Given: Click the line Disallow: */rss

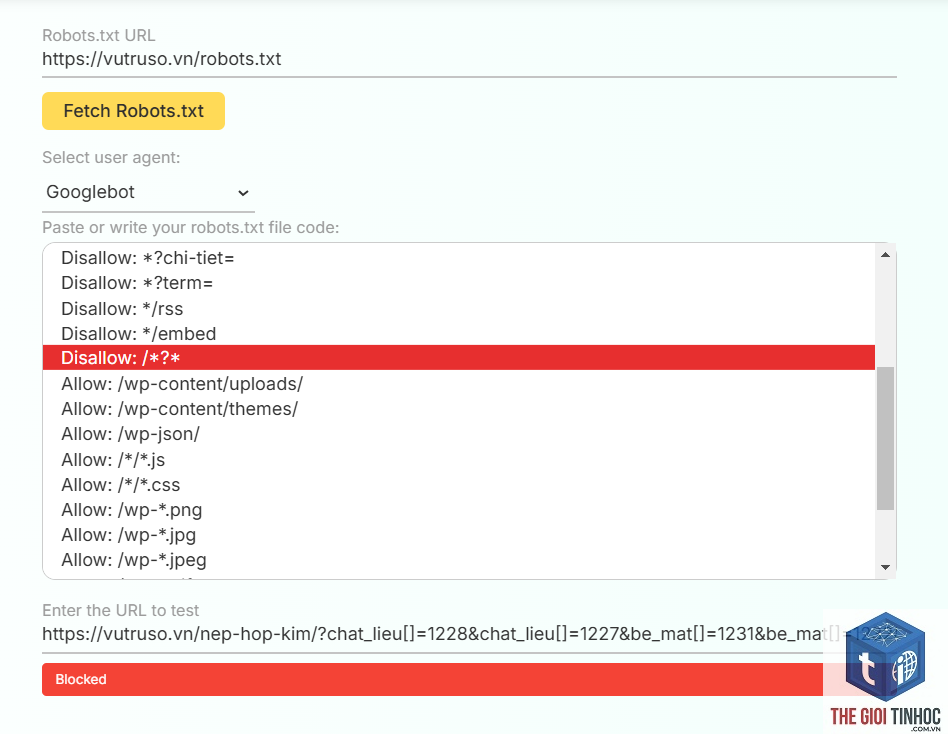Looking at the screenshot, I should pos(122,308).
